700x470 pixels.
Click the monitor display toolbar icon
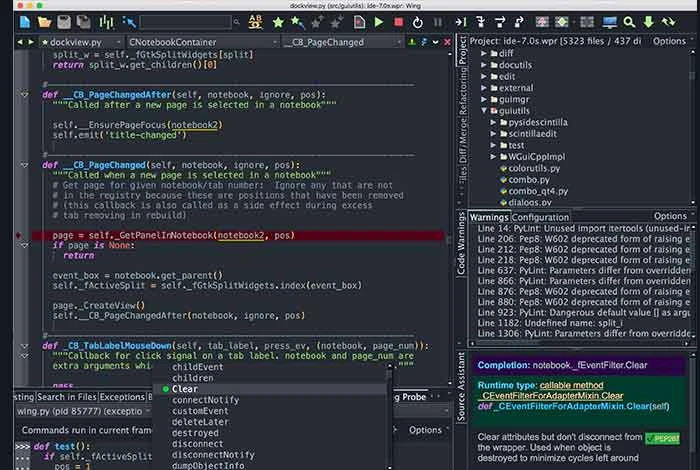(x=609, y=21)
